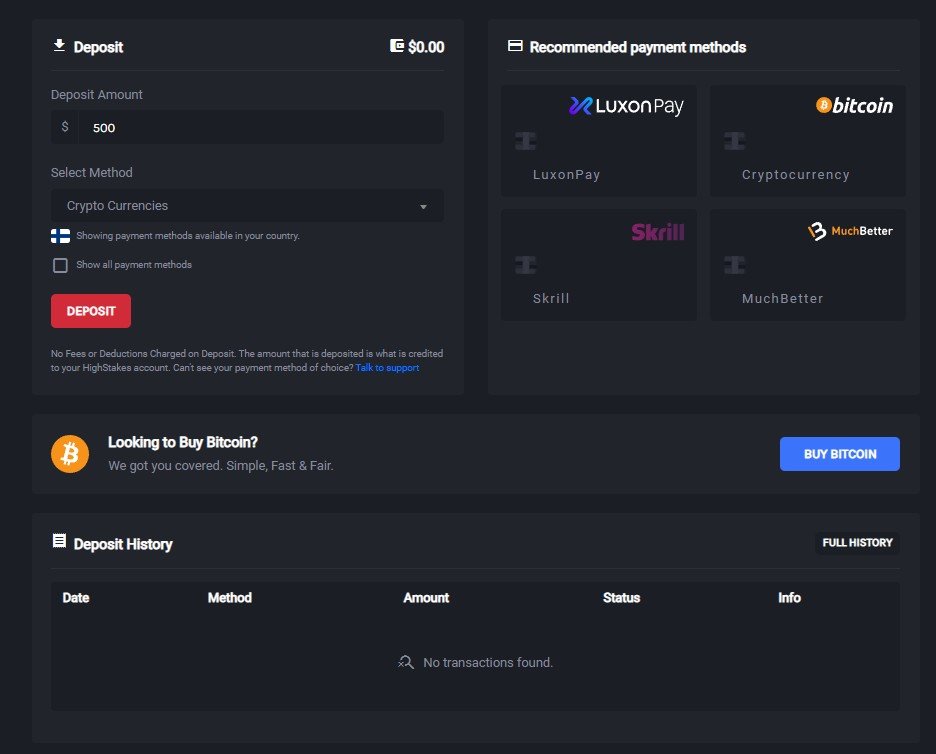
Task: Click the Amount column header
Action: (x=426, y=598)
